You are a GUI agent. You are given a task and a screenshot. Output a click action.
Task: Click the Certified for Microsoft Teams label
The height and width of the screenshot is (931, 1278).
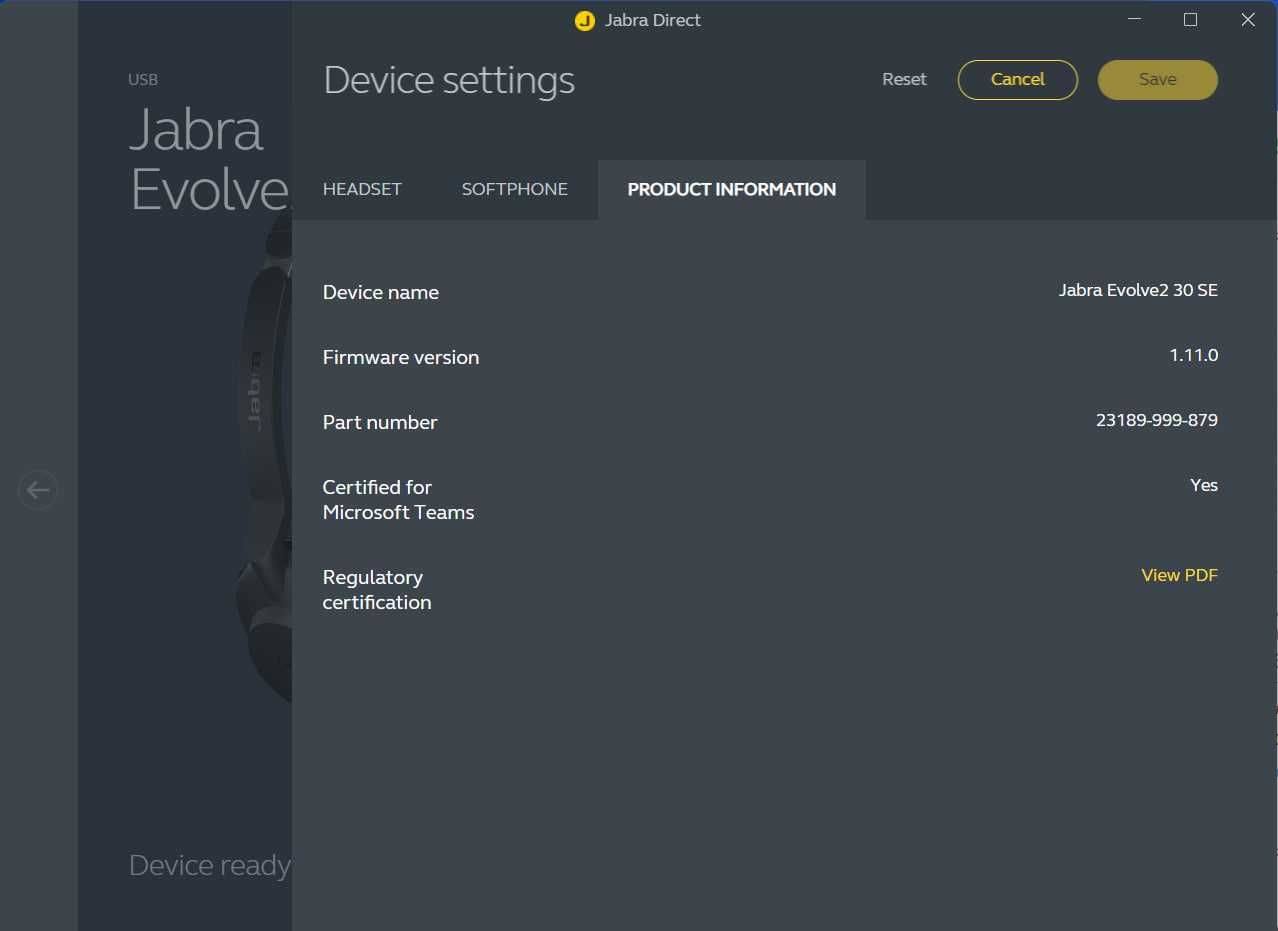point(398,500)
